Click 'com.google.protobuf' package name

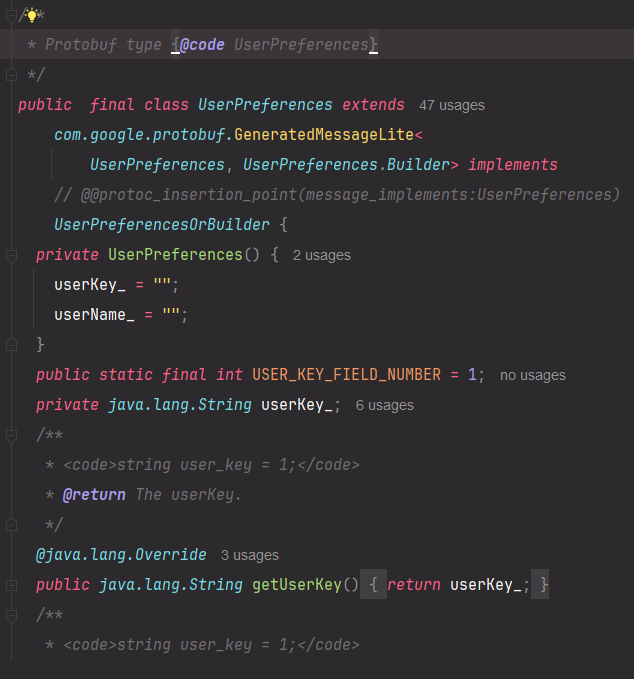click(x=139, y=135)
